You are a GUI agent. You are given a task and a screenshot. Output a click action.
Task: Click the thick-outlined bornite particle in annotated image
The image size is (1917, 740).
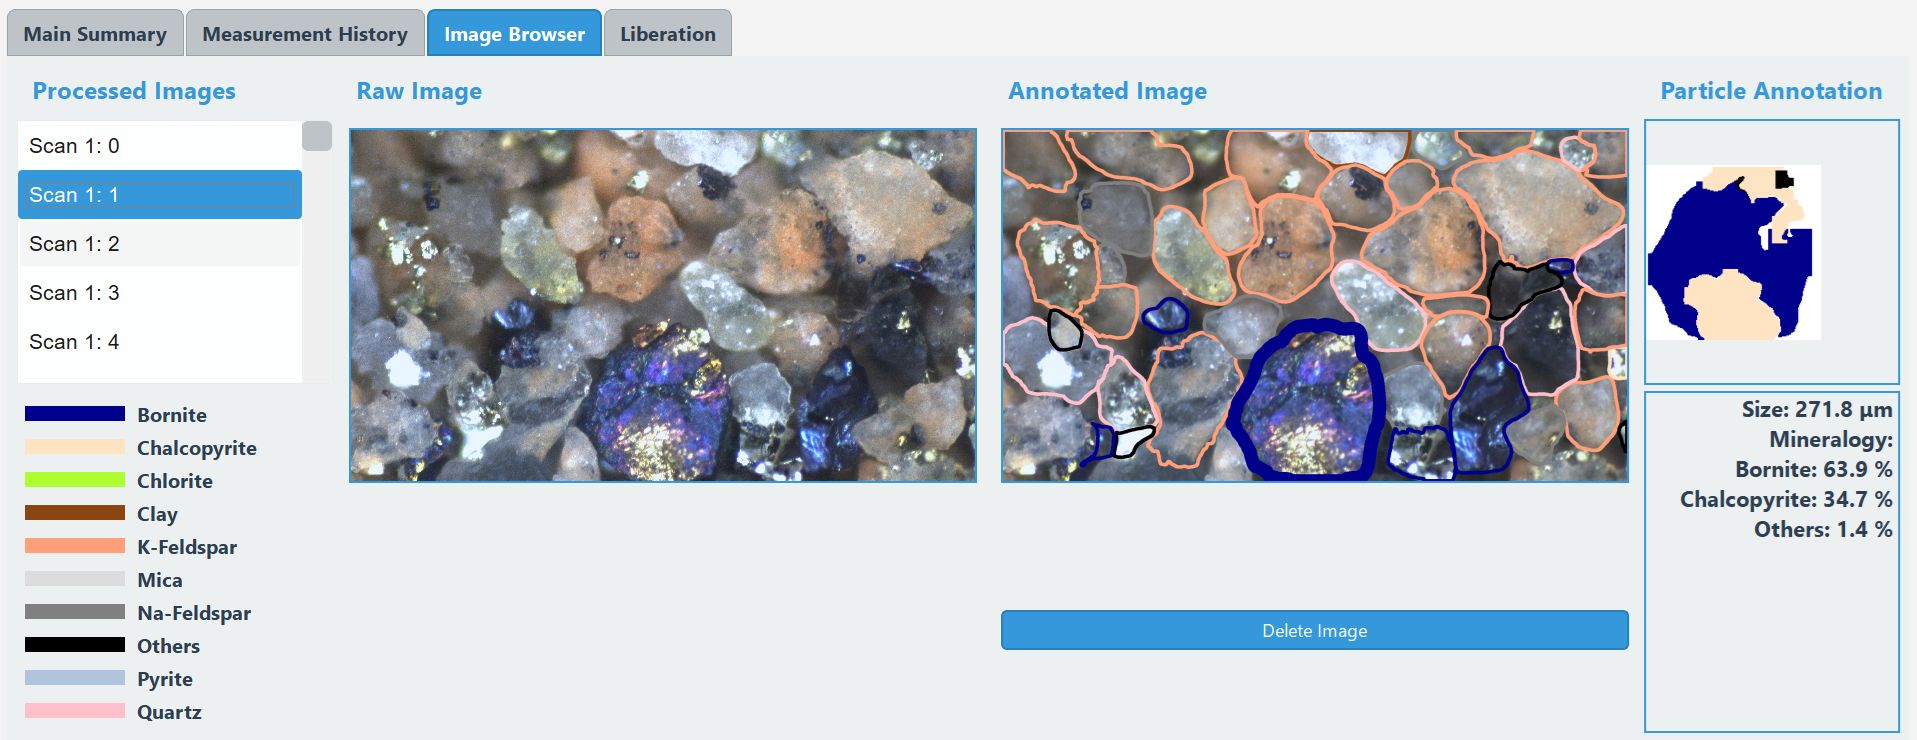tap(1306, 400)
